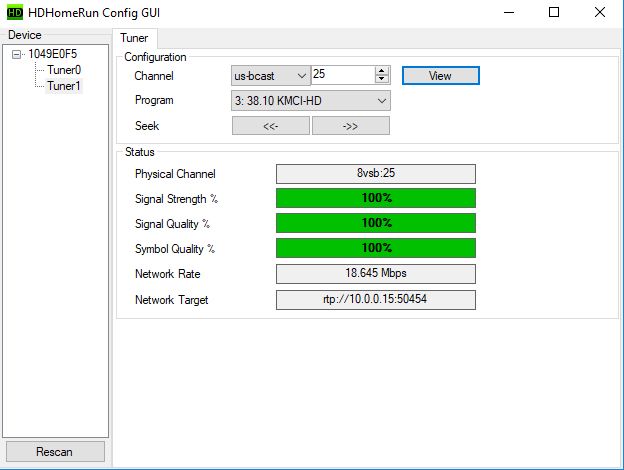Increment channel number with up arrow
This screenshot has height=470, width=624.
point(382,71)
